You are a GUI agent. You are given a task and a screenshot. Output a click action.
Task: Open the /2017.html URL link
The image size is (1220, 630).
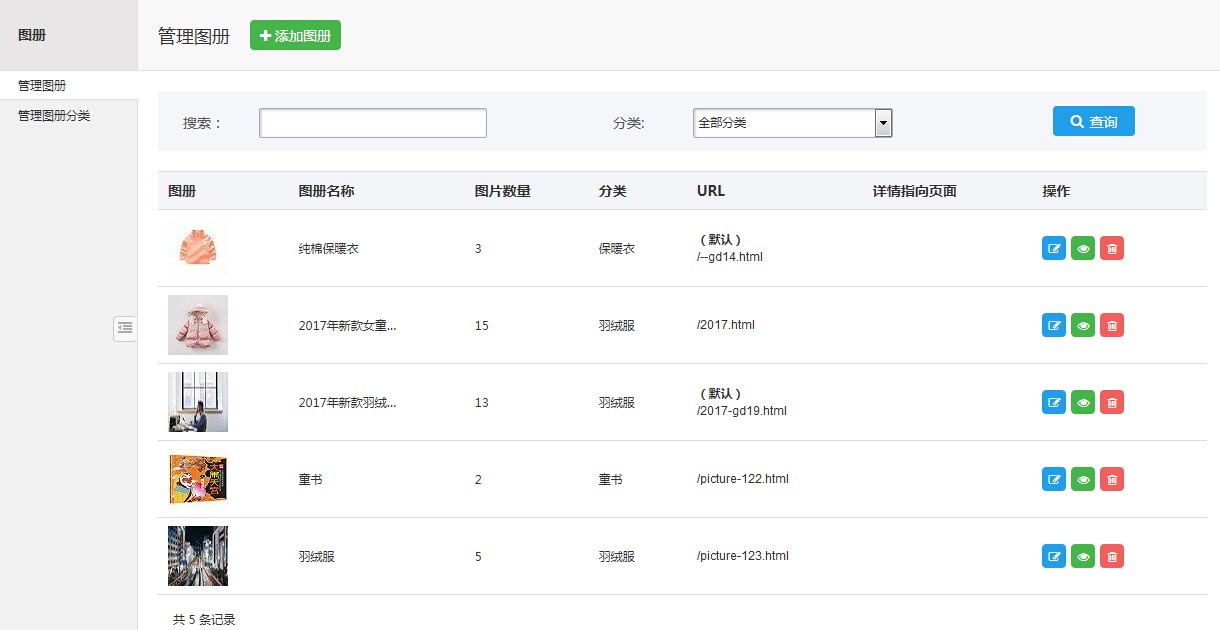(x=727, y=324)
